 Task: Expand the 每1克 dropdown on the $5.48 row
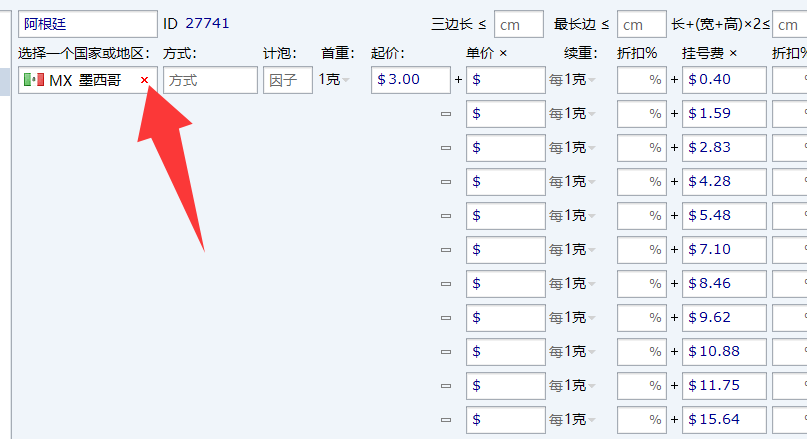572,216
